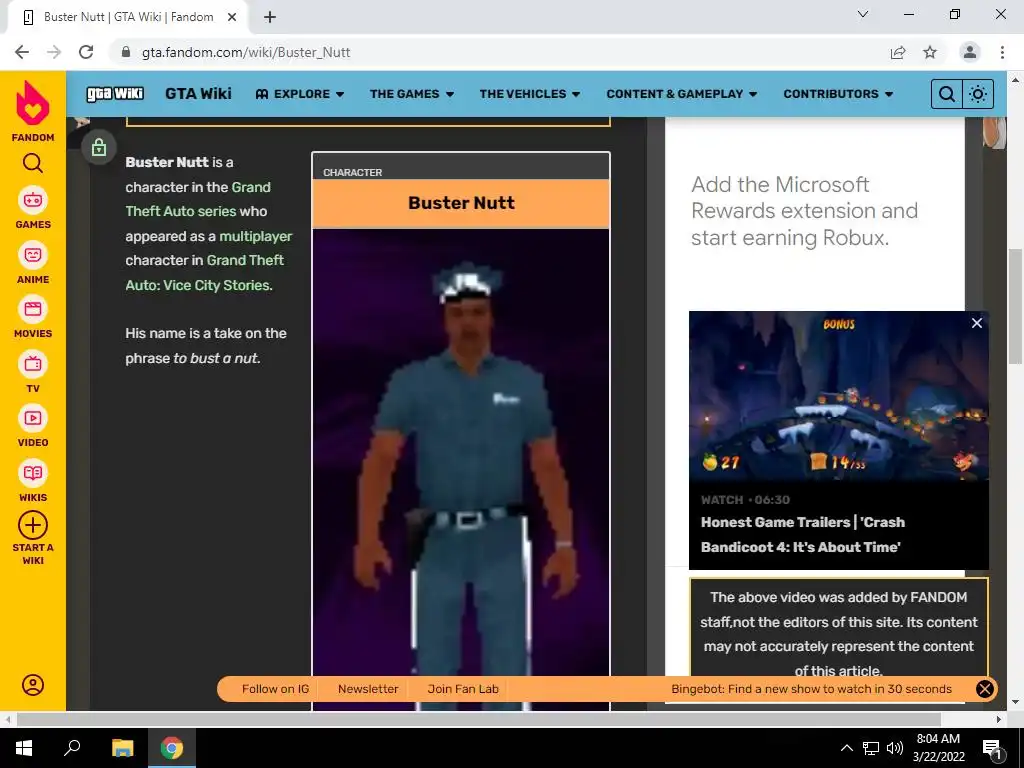This screenshot has height=768, width=1024.
Task: Open the Movies section in sidebar
Action: (33, 317)
